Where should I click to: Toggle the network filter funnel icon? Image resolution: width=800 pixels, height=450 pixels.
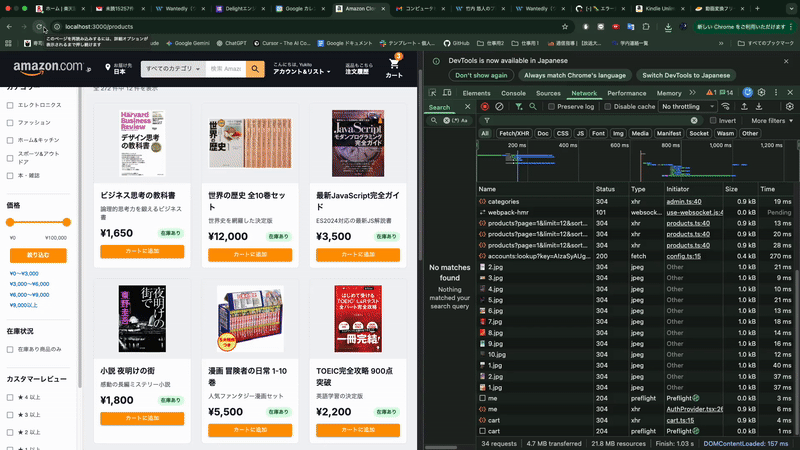click(518, 107)
